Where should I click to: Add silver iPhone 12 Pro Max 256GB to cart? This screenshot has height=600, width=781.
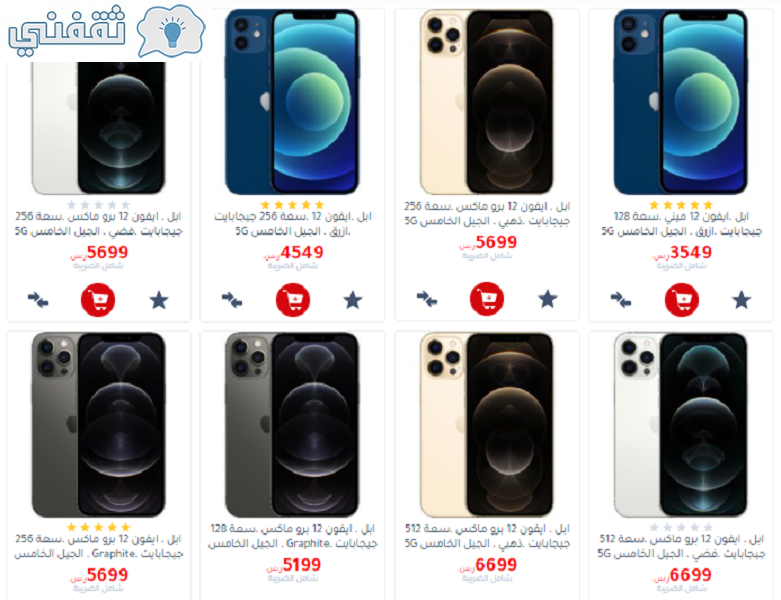click(x=98, y=300)
